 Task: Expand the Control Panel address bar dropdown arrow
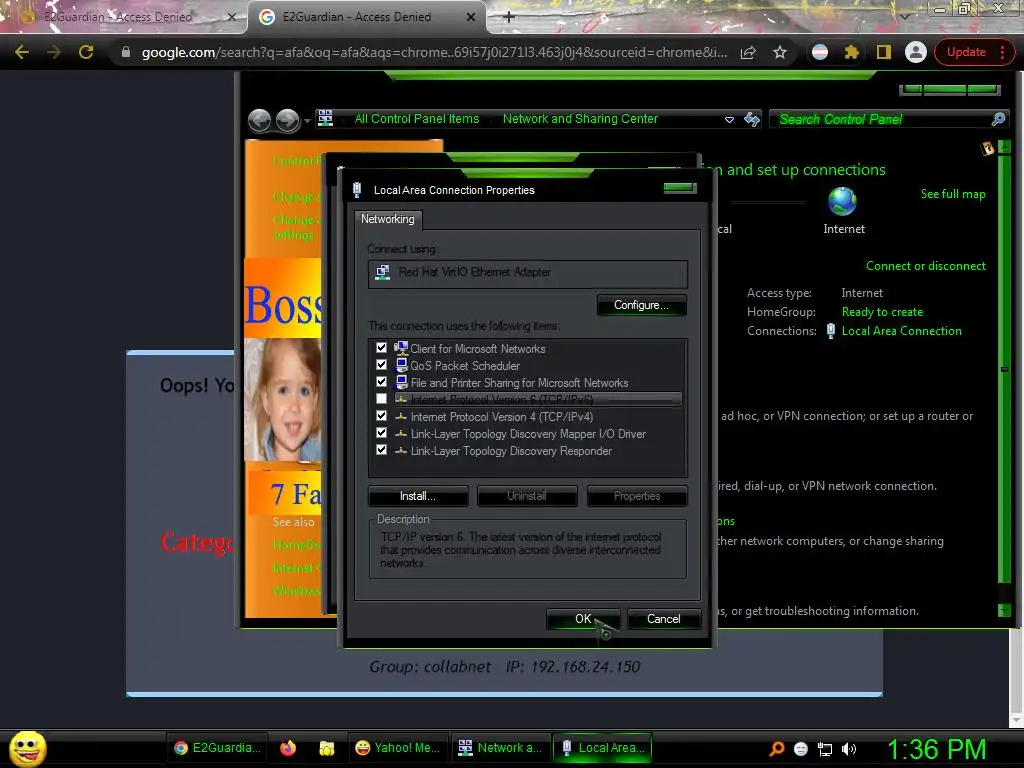pos(729,120)
